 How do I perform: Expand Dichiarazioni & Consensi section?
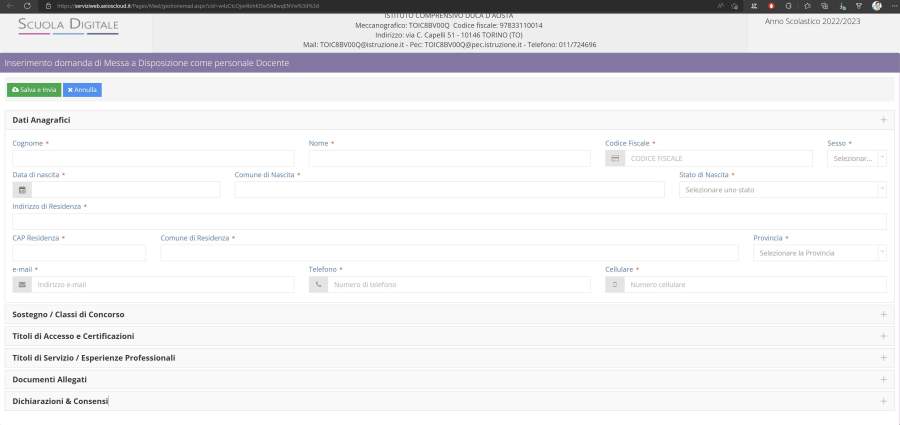[883, 401]
